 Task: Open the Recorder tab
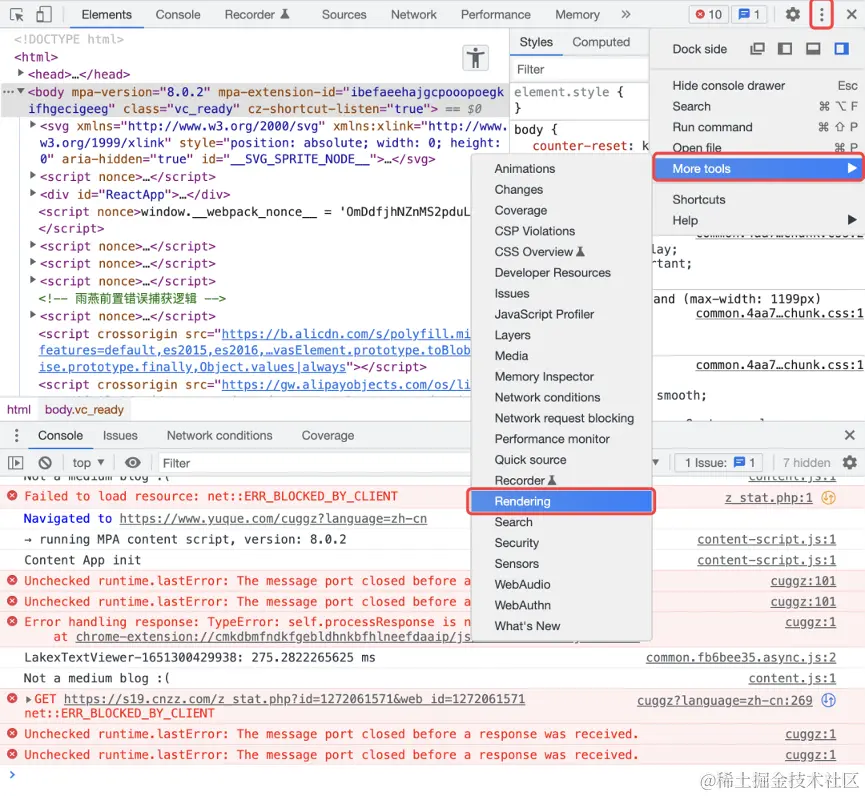pos(257,14)
